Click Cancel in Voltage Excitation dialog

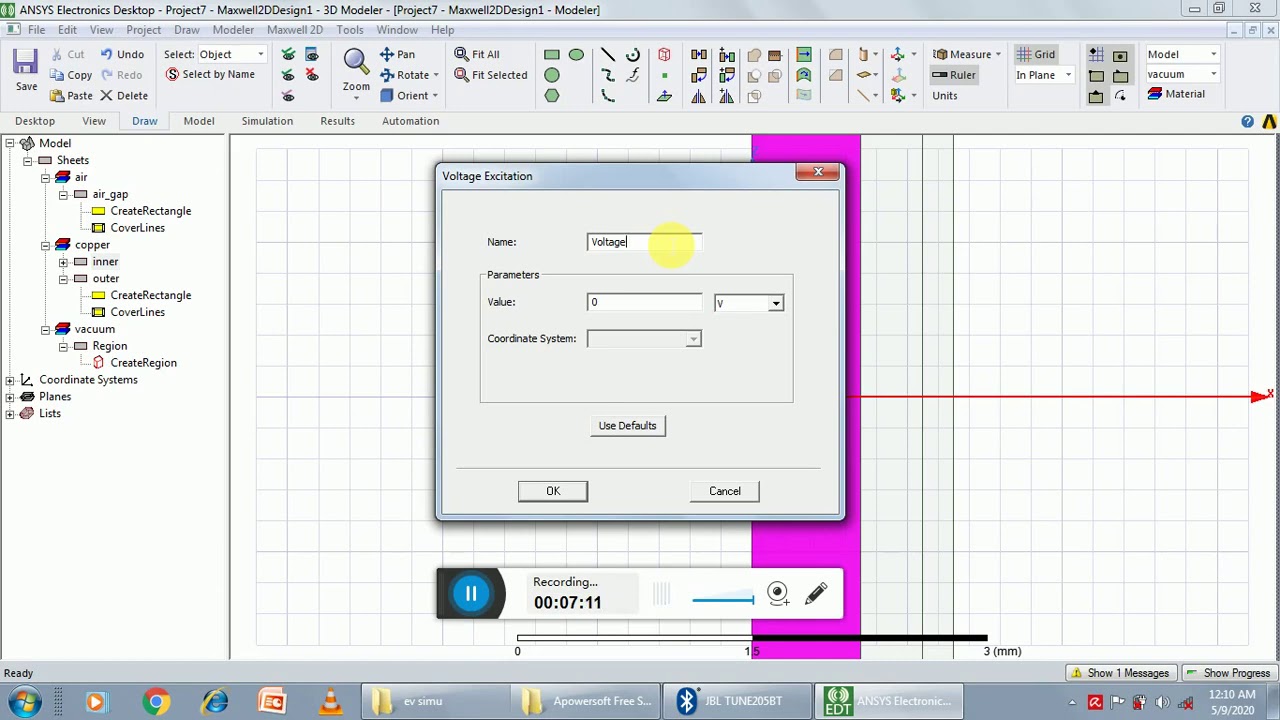725,491
